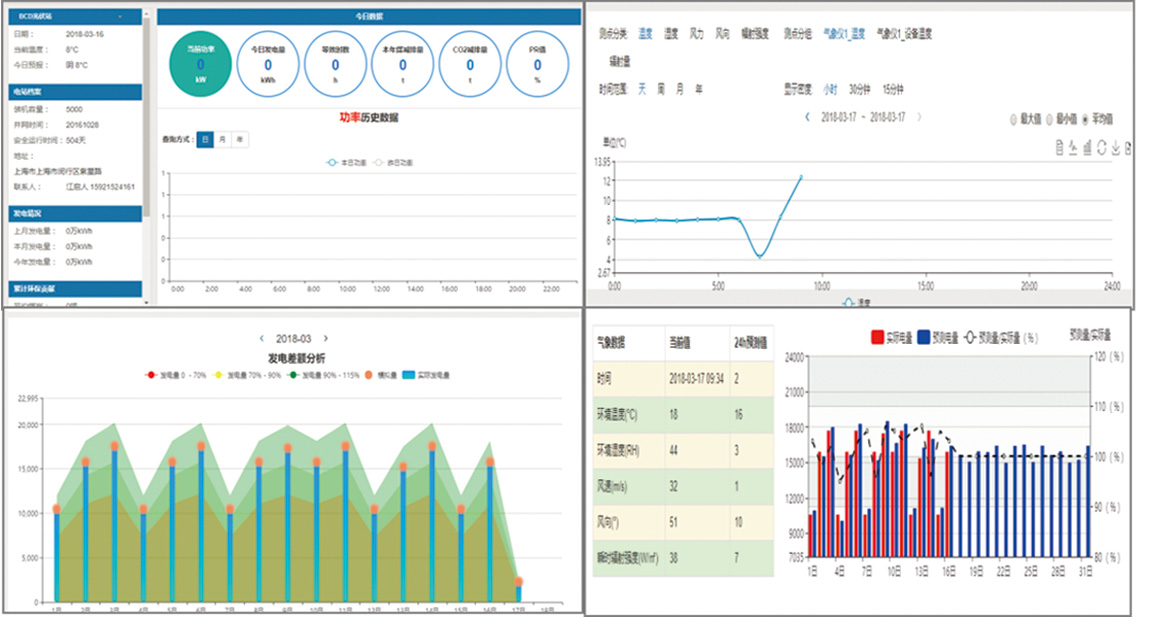Open data view icon in chart toolbar

1059,148
